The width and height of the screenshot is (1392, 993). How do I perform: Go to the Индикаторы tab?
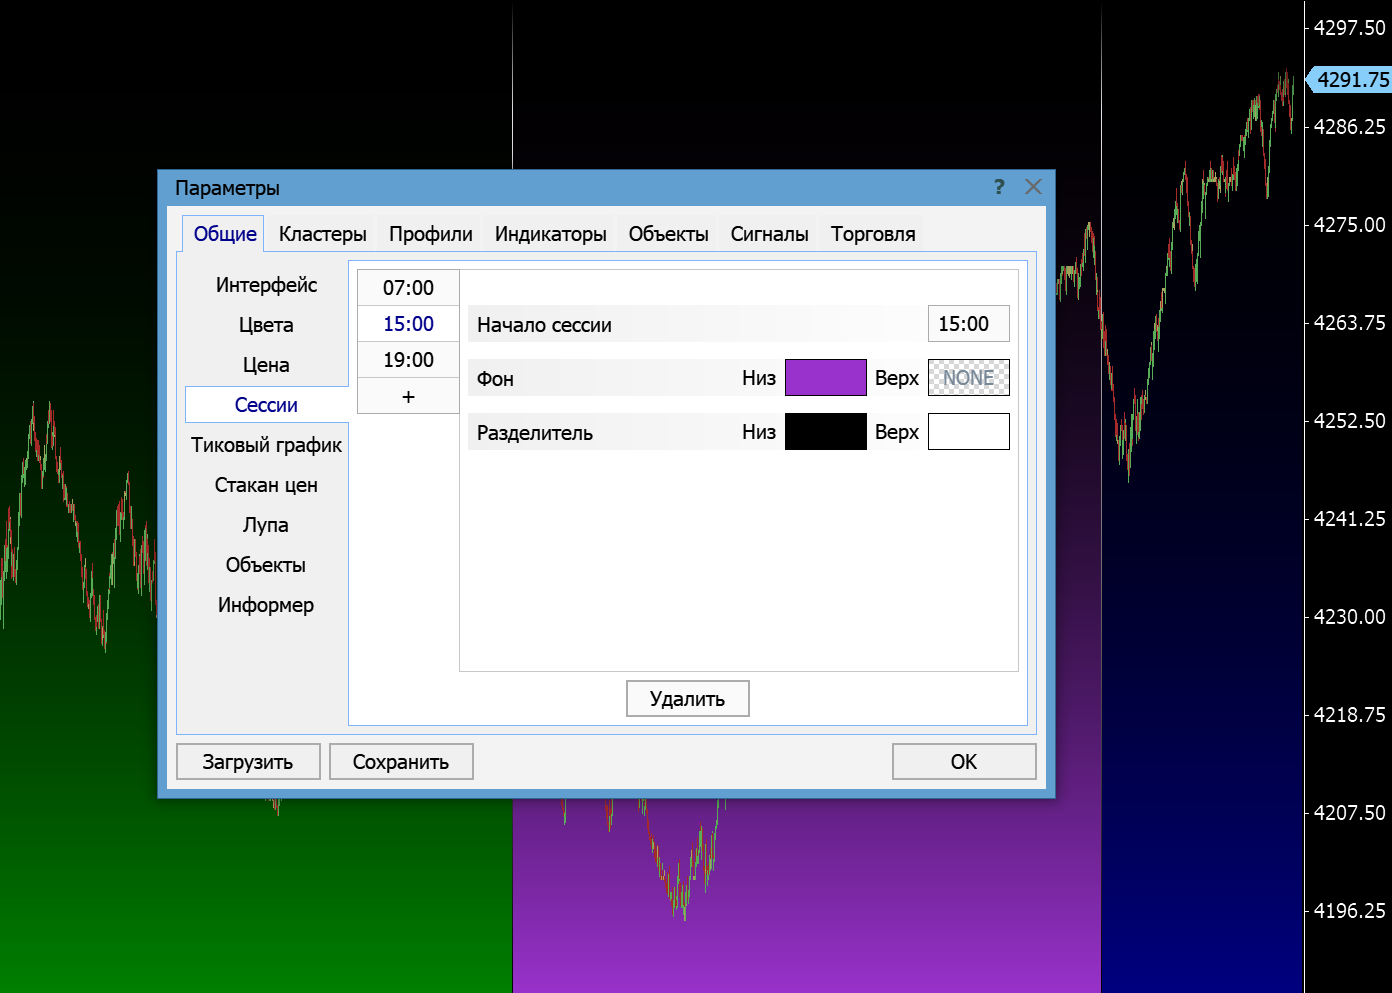[550, 234]
